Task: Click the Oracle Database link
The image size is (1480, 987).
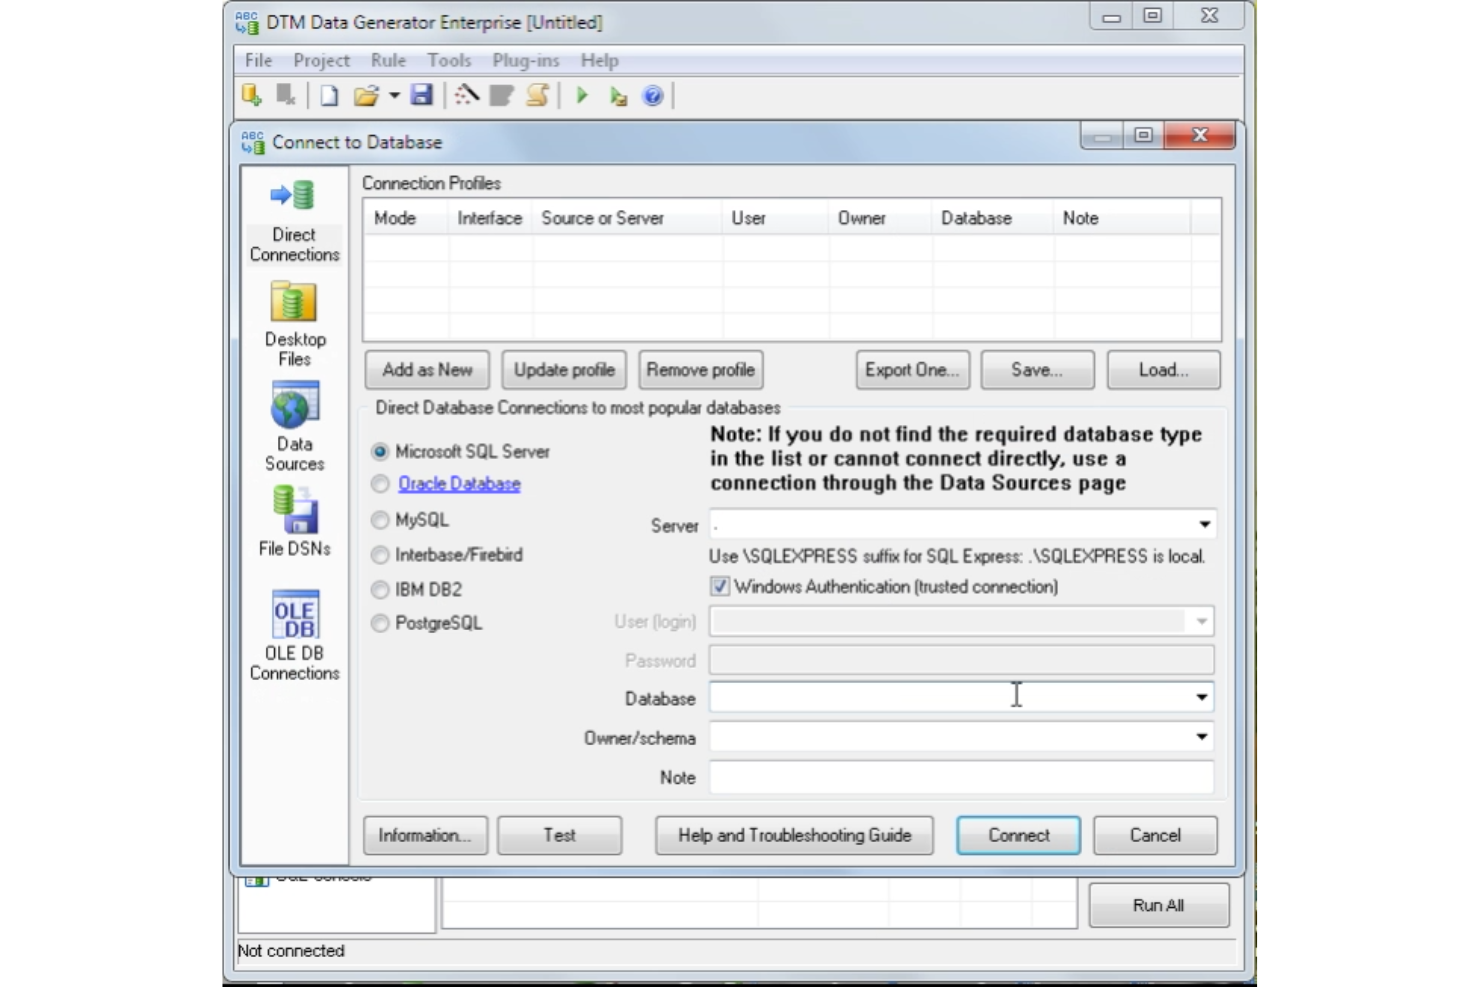Action: pos(459,484)
